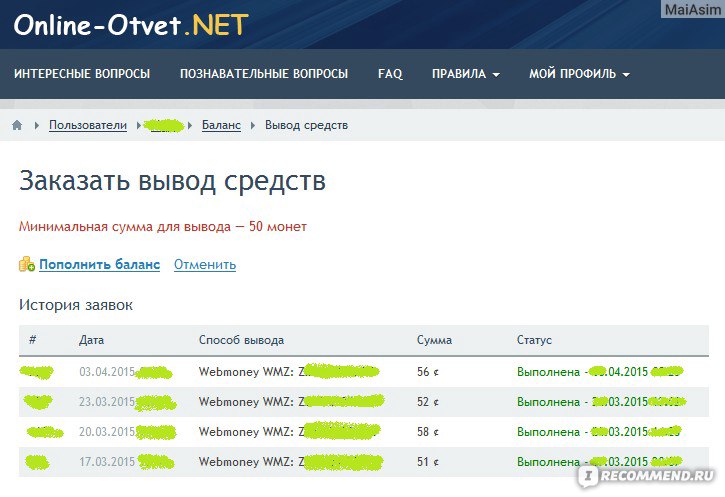Open Познавательные вопросы menu item
The height and width of the screenshot is (497, 725).
click(x=264, y=74)
